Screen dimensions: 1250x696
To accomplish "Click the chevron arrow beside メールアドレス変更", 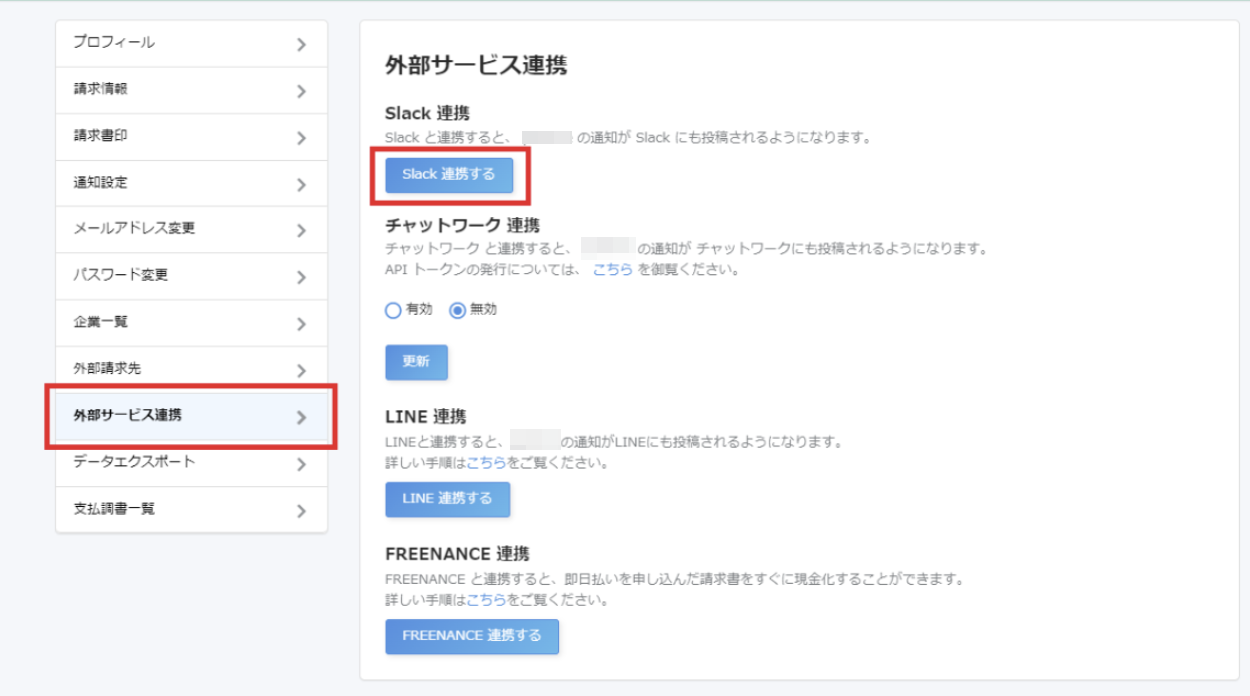I will pyautogui.click(x=301, y=231).
